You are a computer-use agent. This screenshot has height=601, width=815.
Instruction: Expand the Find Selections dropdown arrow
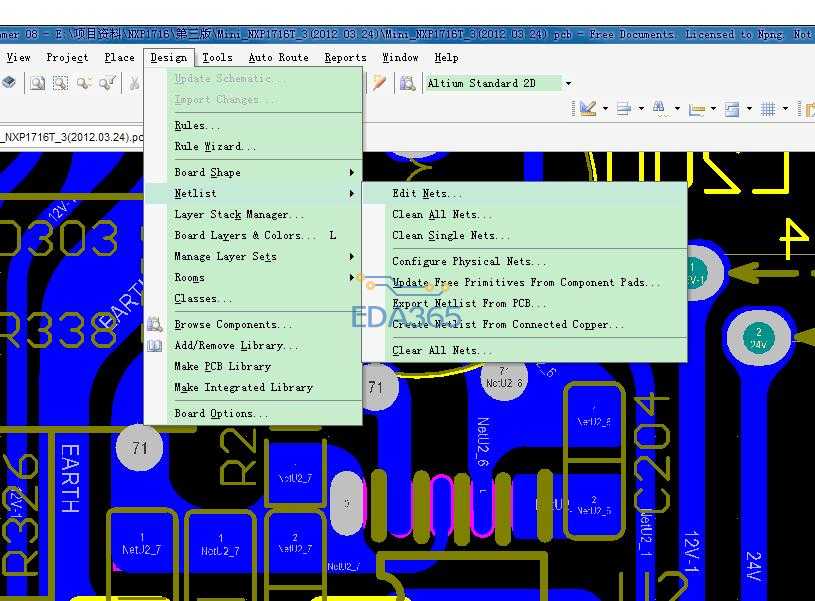point(677,109)
